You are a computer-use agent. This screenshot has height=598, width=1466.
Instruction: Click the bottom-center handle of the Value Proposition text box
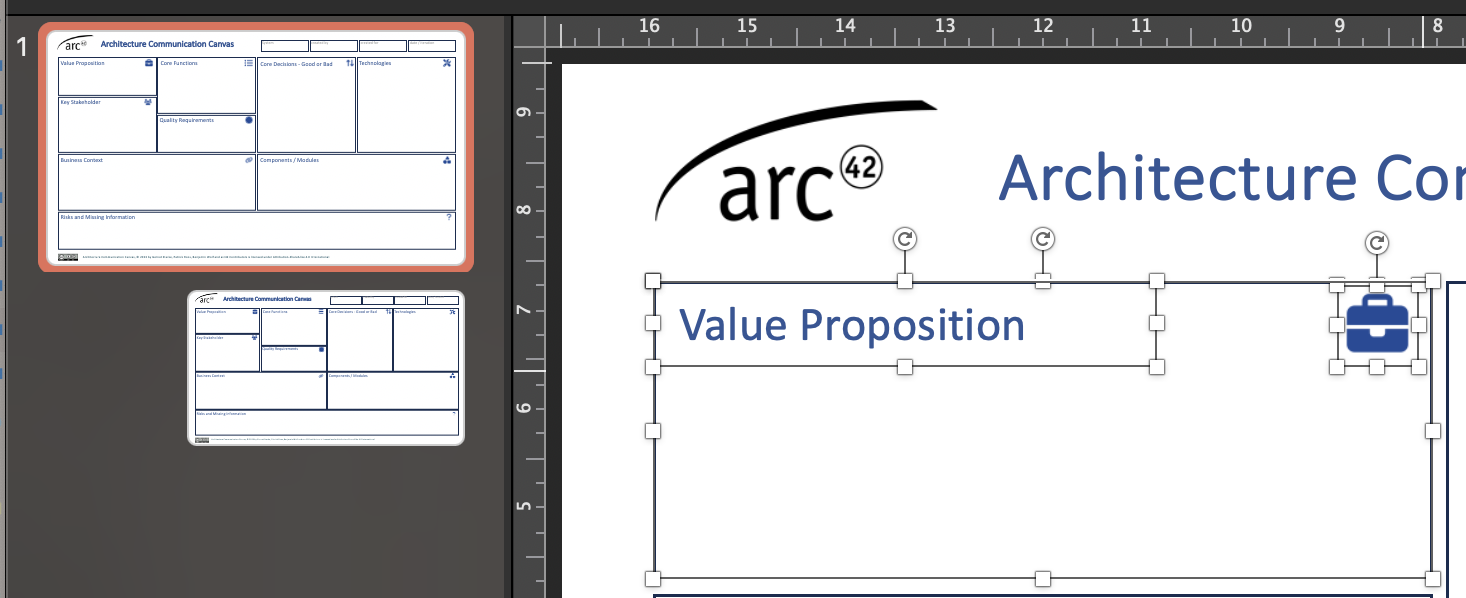(904, 367)
